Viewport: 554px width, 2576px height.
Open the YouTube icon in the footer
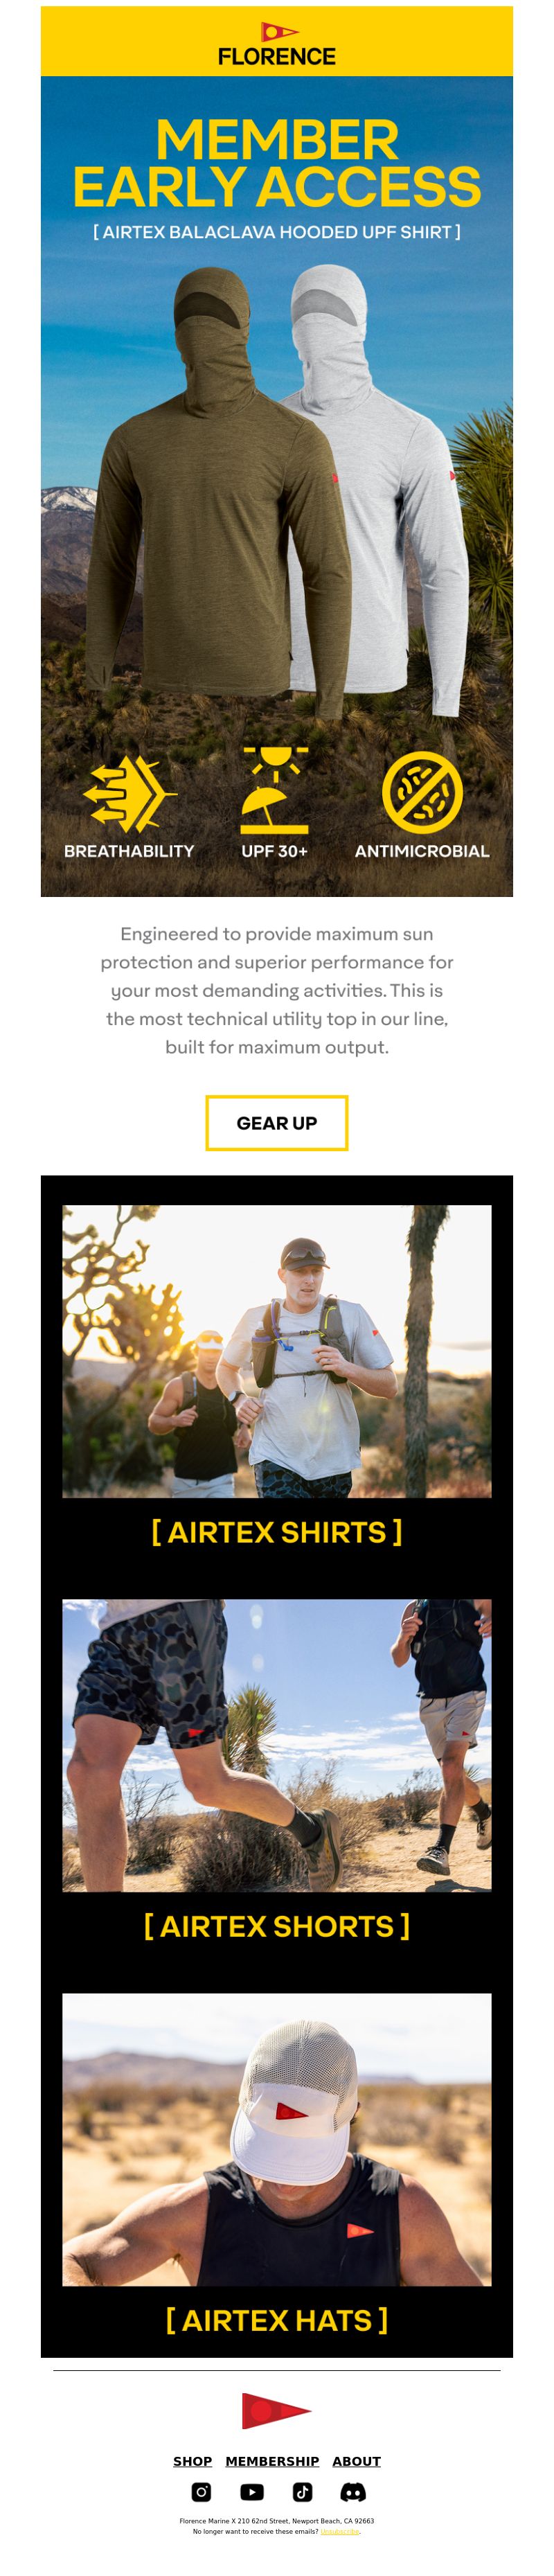[252, 2491]
